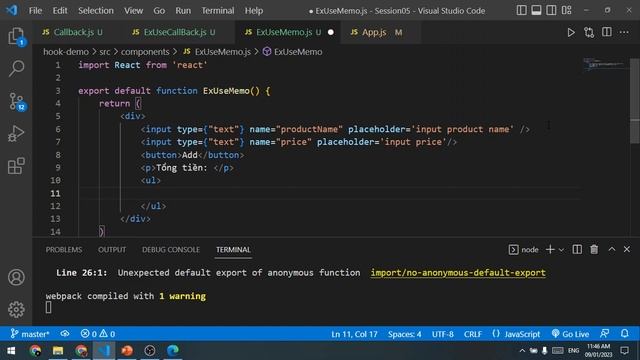Open the Accounts menu icon
This screenshot has width=640, height=360.
click(16, 277)
